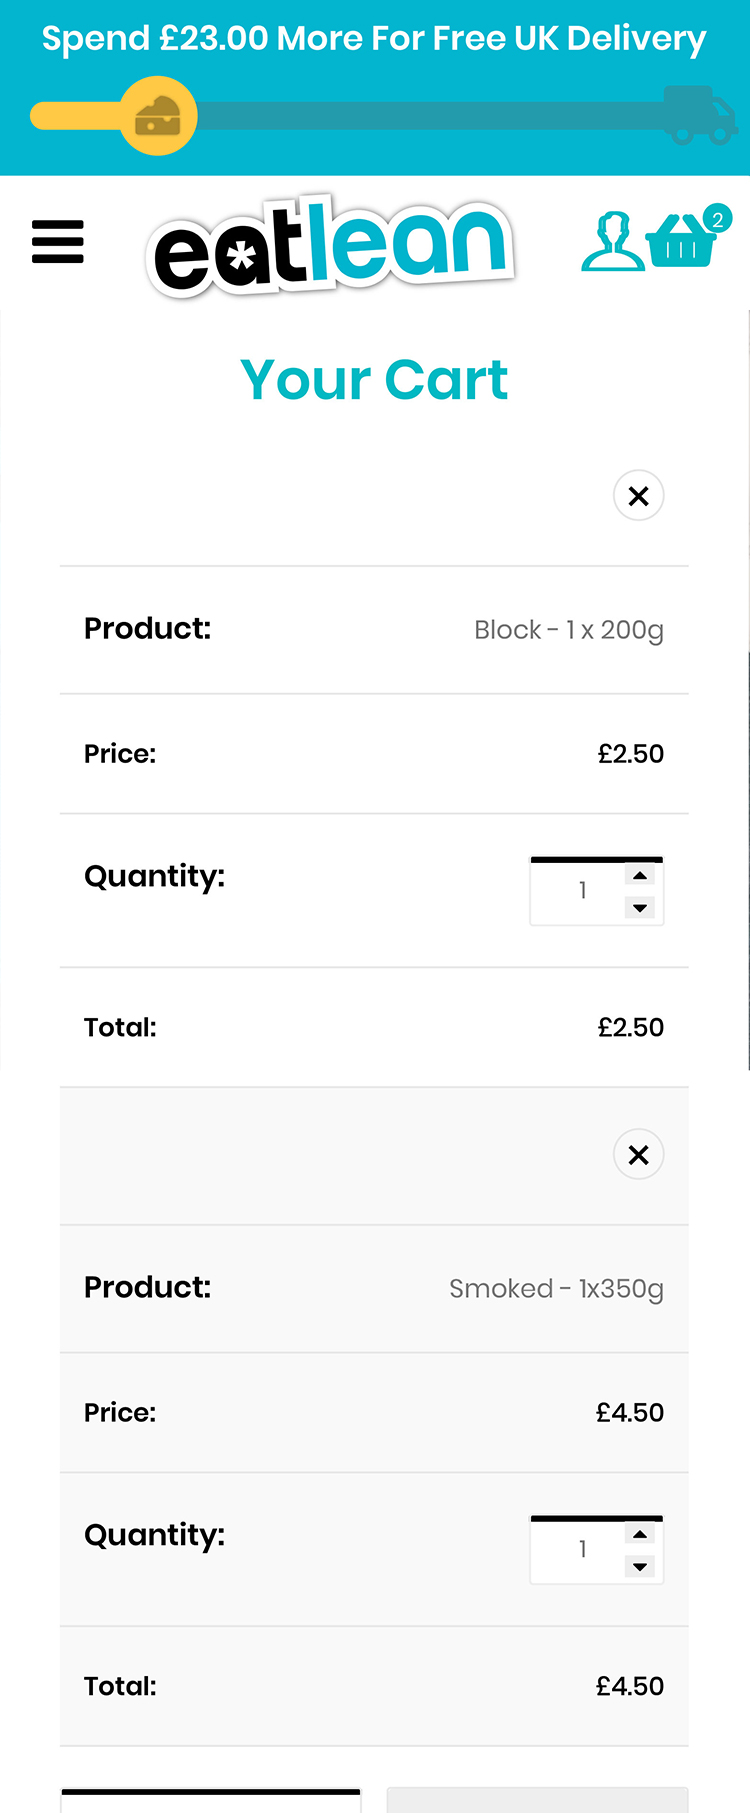The height and width of the screenshot is (1813, 750).
Task: Open the user account icon
Action: click(612, 242)
